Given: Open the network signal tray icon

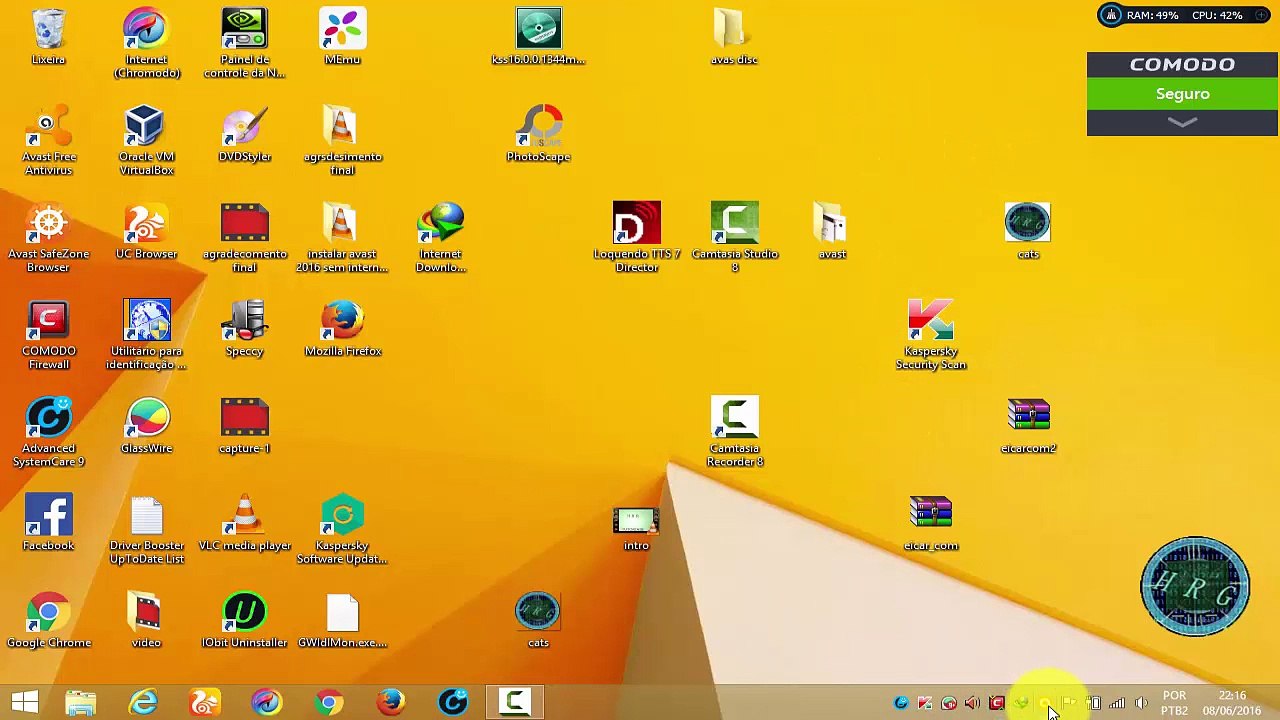Looking at the screenshot, I should tap(1117, 703).
